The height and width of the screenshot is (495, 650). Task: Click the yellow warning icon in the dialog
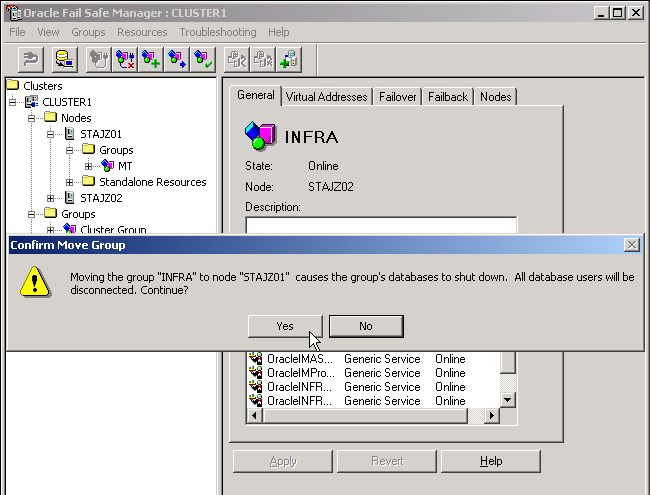[x=35, y=282]
